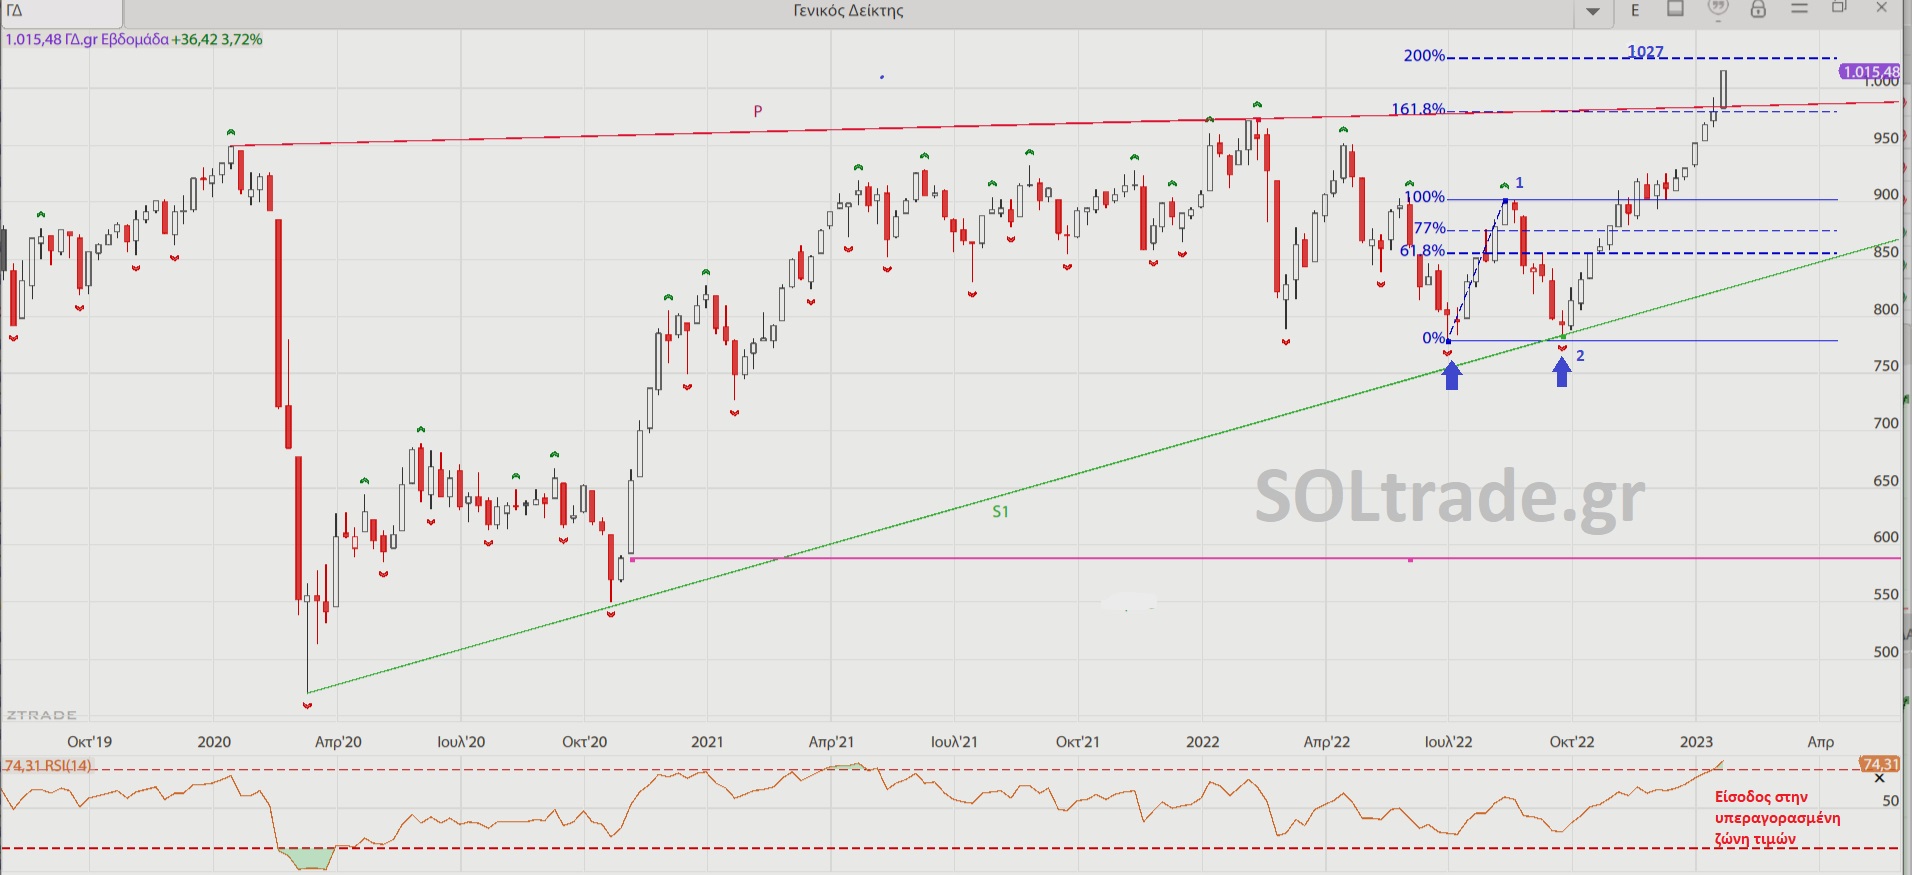1912x875 pixels.
Task: Click wave label 2 near the 0% level
Action: (1580, 356)
